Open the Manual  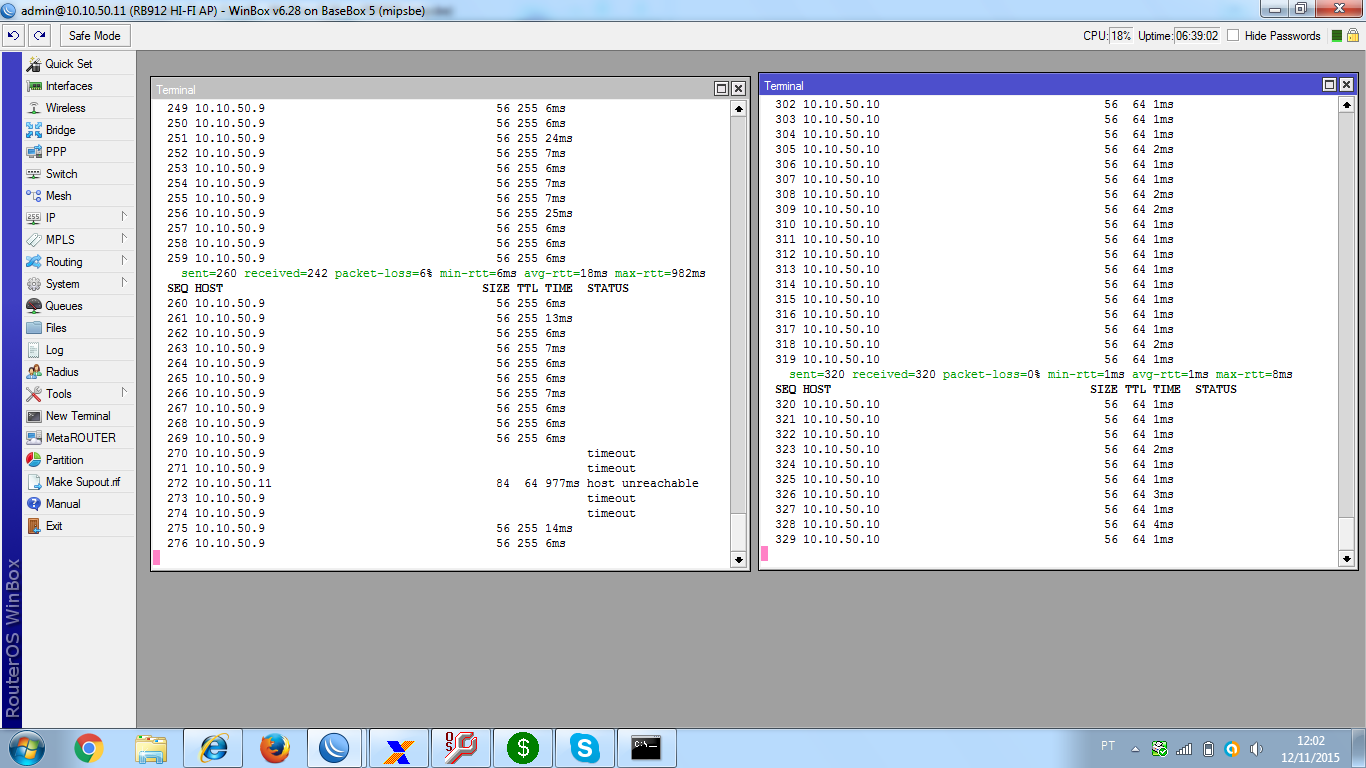tap(79, 504)
